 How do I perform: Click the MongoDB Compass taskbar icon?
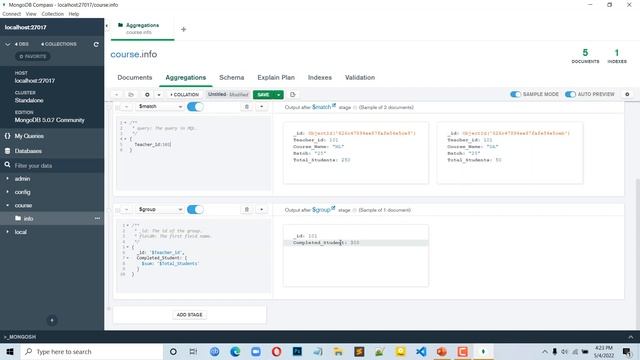point(483,351)
